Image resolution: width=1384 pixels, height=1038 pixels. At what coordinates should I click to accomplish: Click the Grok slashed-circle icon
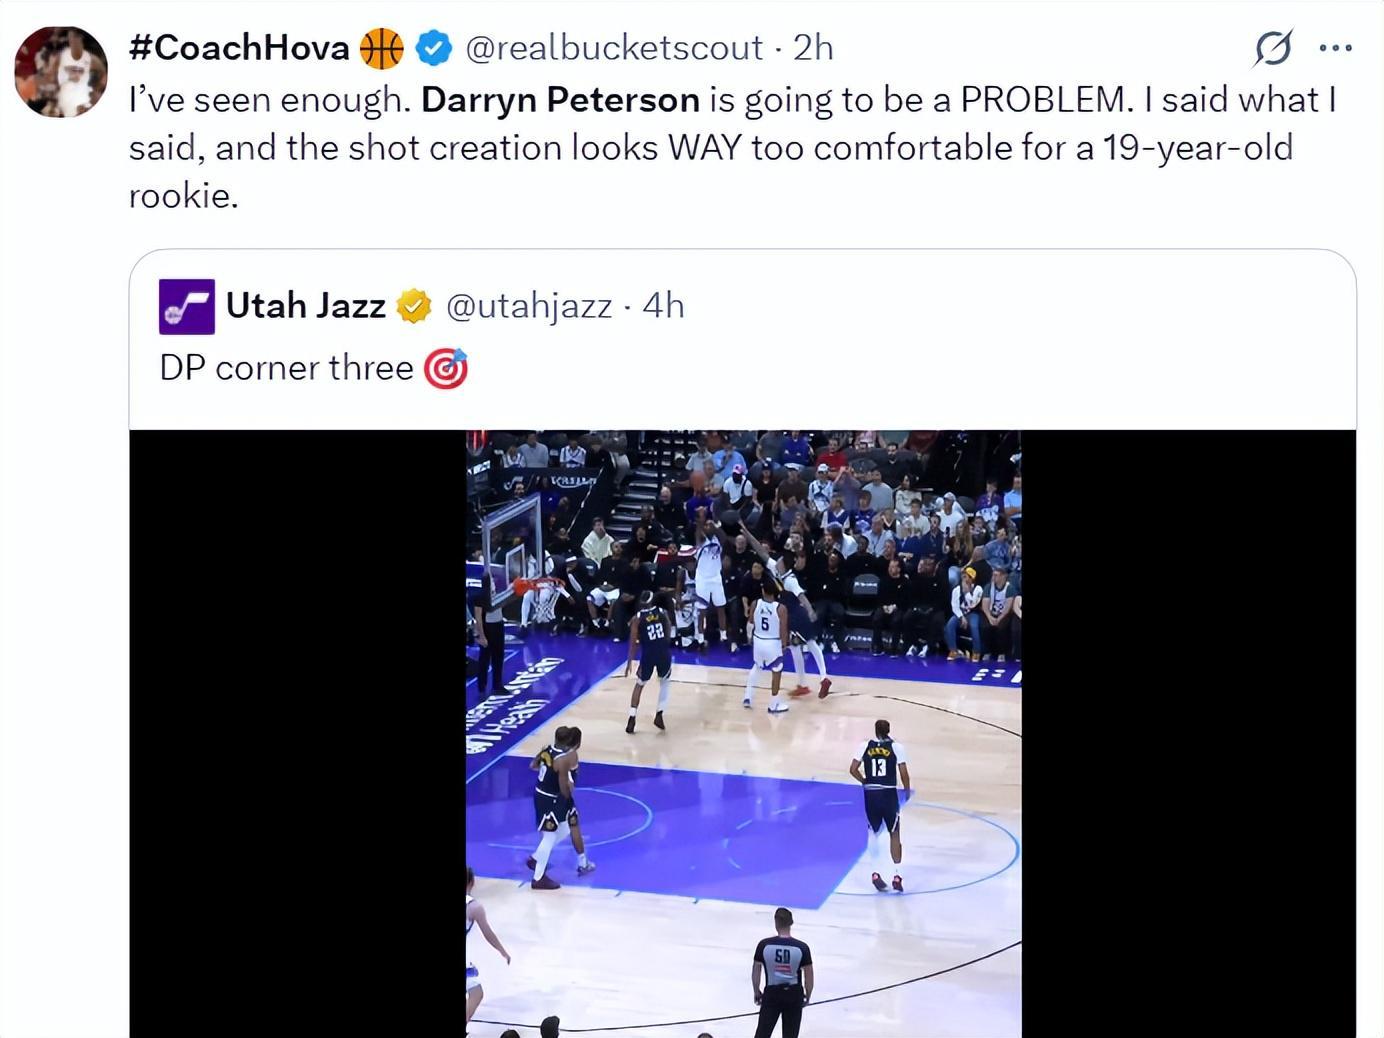pos(1273,47)
